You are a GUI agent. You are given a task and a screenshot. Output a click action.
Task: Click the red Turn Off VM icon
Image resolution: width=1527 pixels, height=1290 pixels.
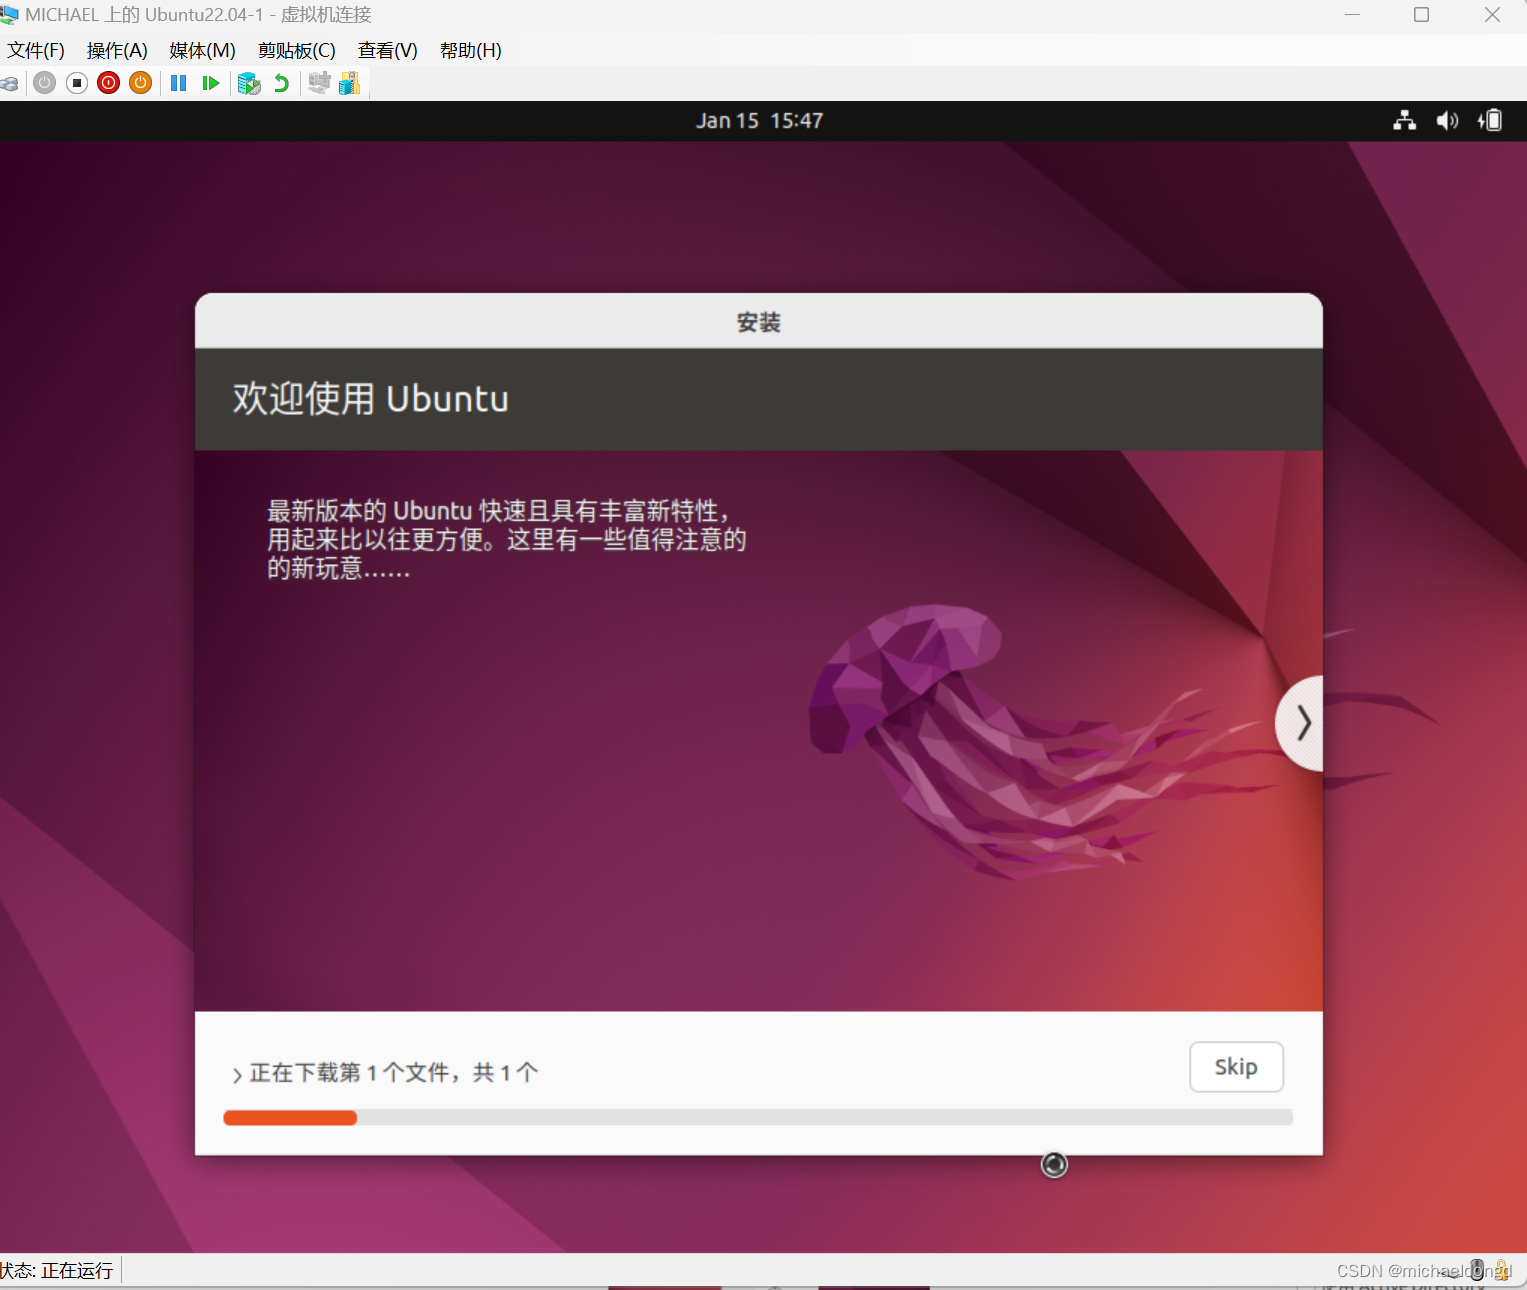pos(108,83)
